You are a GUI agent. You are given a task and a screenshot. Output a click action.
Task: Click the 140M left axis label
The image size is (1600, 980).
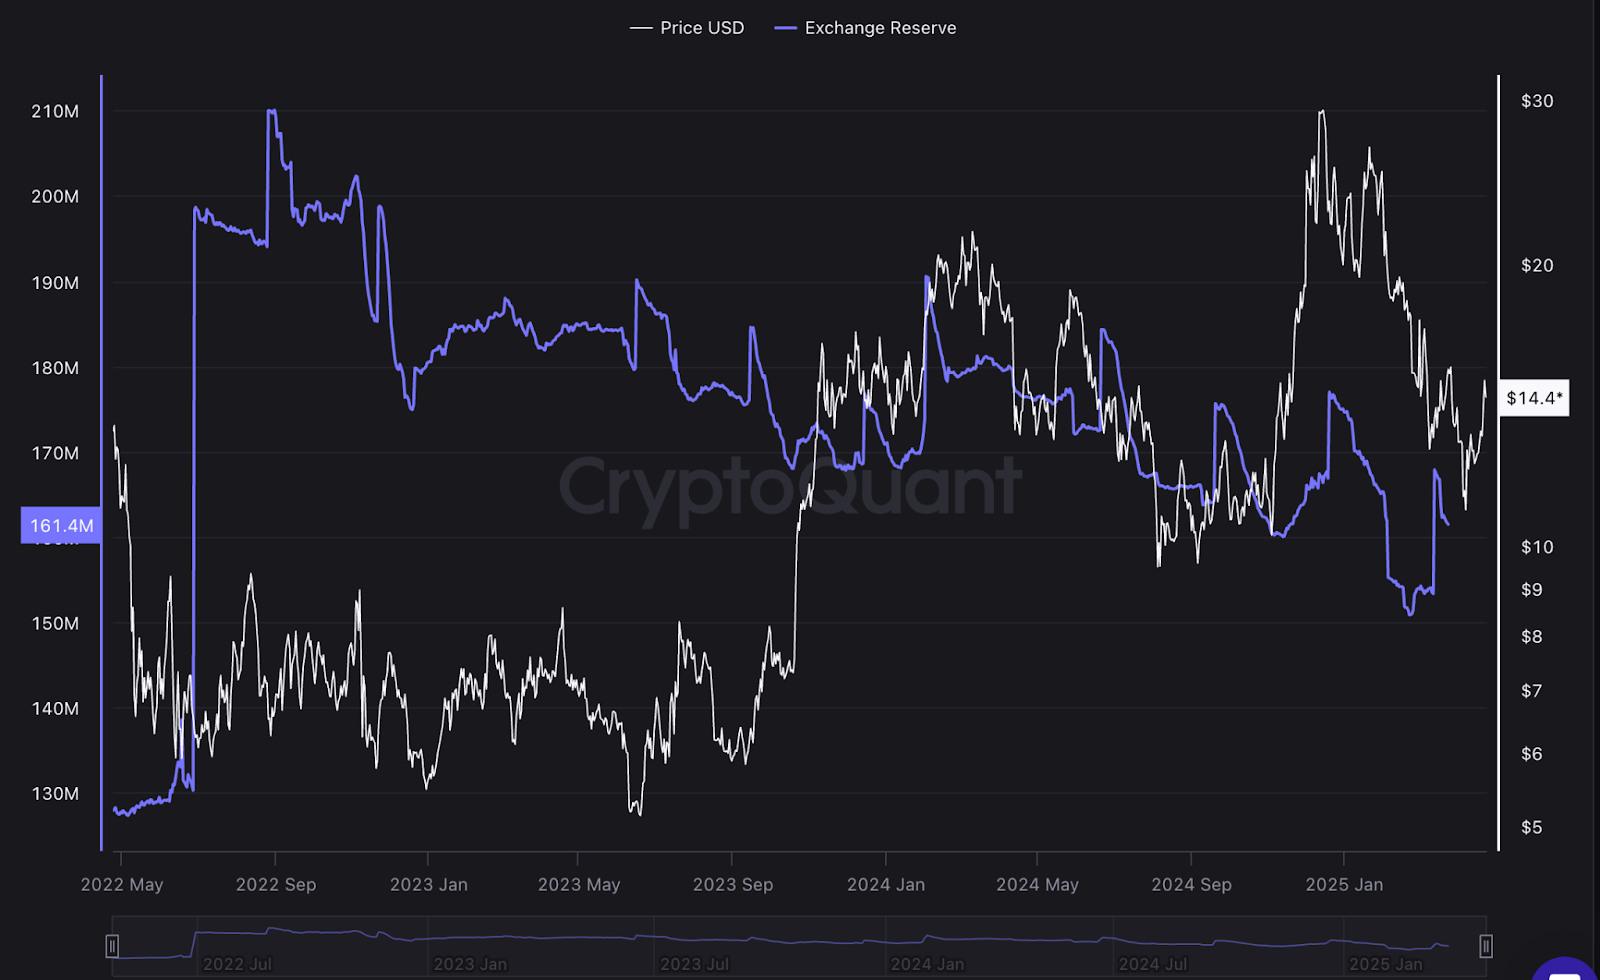(x=55, y=708)
